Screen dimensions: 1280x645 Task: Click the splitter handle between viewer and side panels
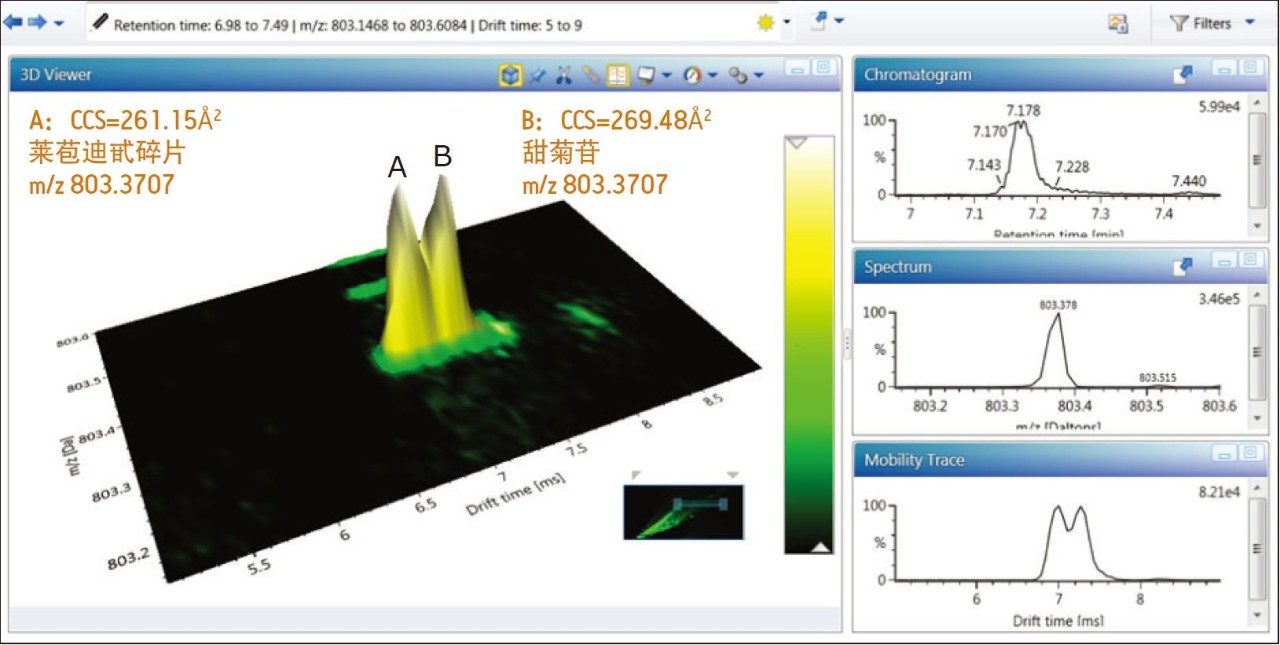847,342
